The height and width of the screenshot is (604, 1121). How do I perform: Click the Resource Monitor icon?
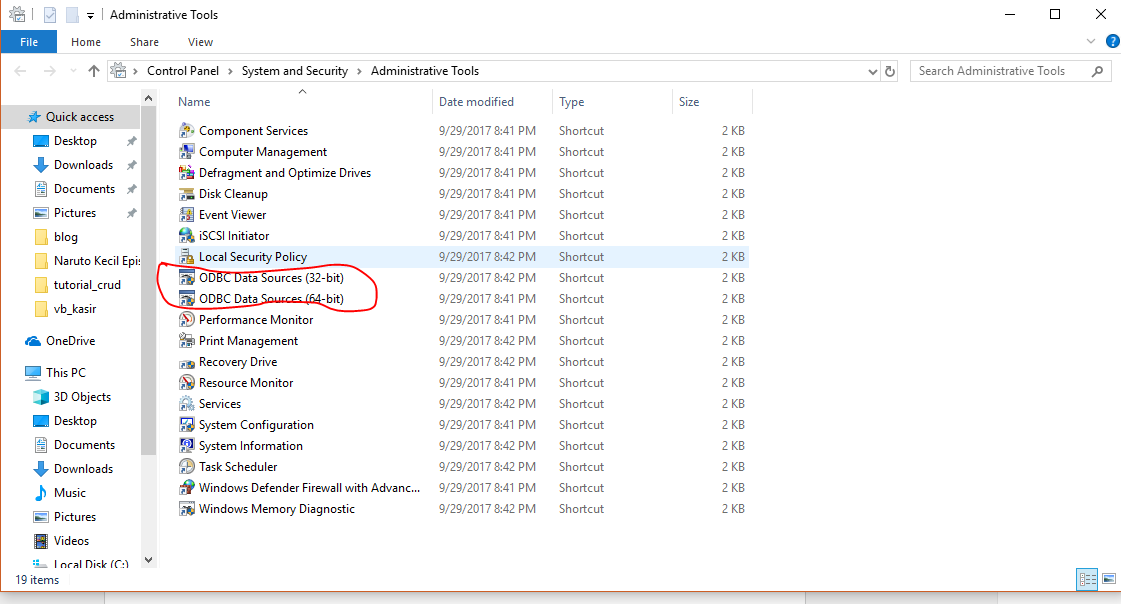(187, 382)
